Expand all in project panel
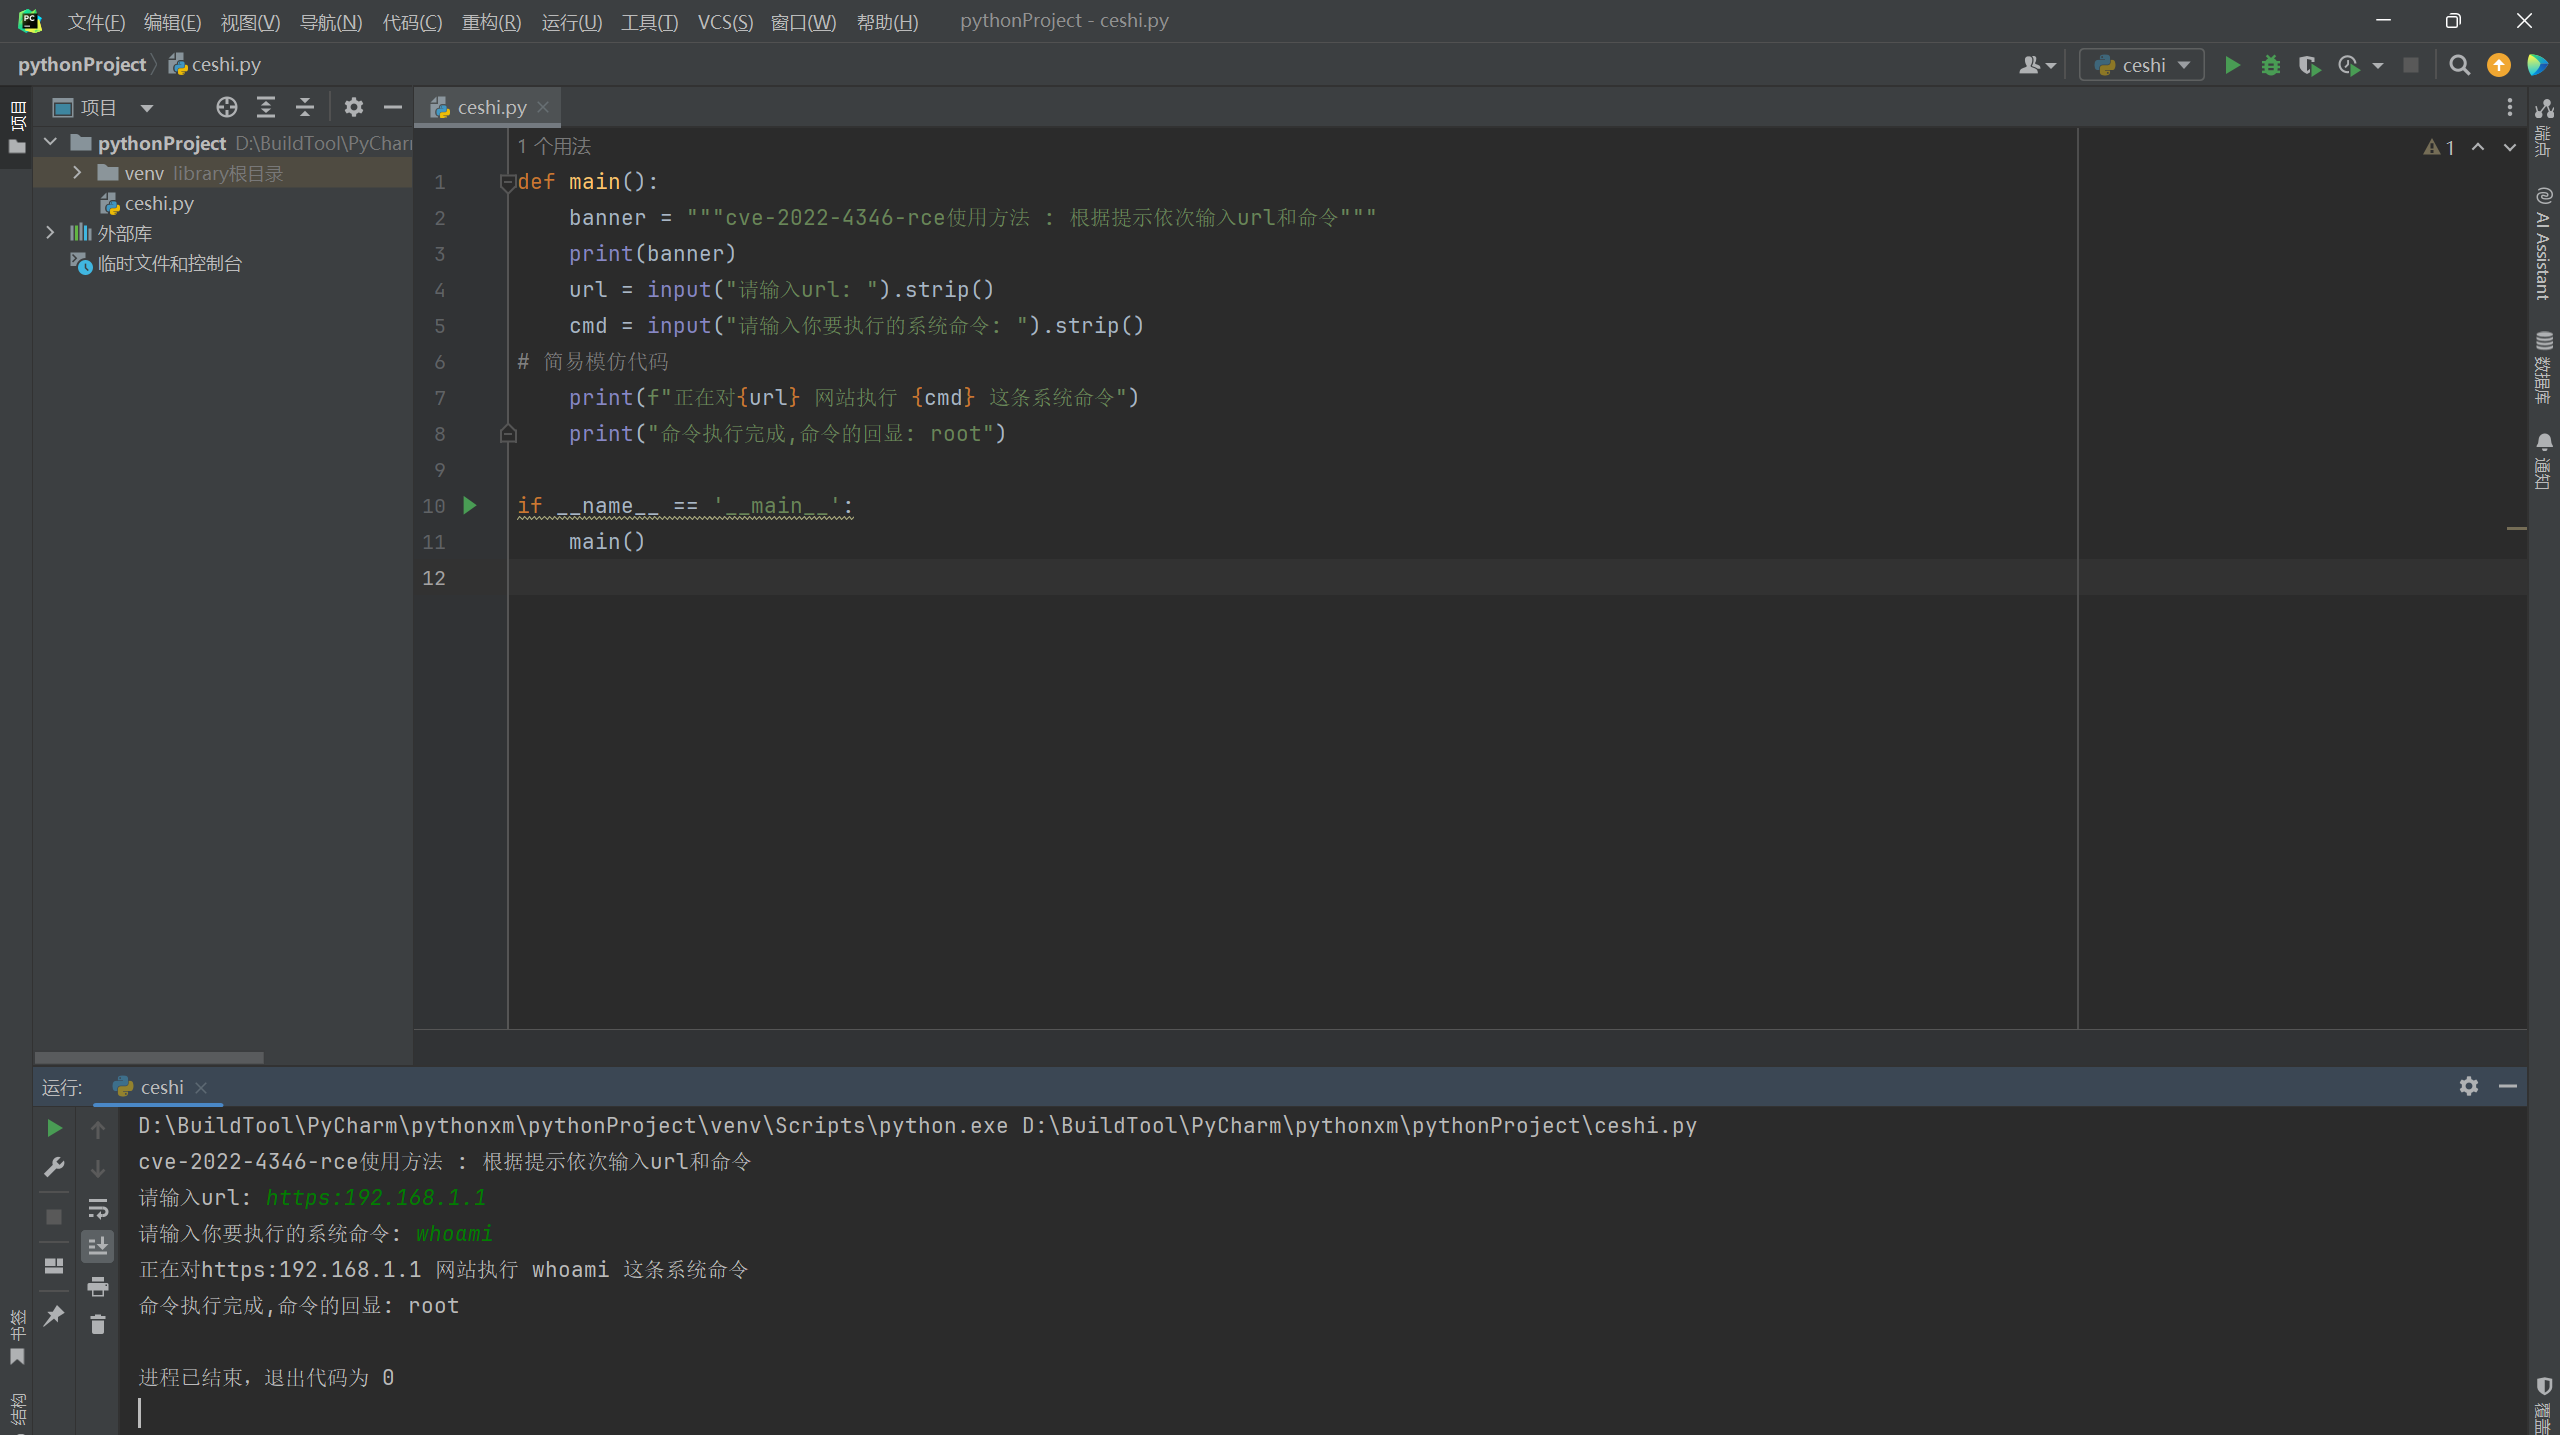 (266, 107)
